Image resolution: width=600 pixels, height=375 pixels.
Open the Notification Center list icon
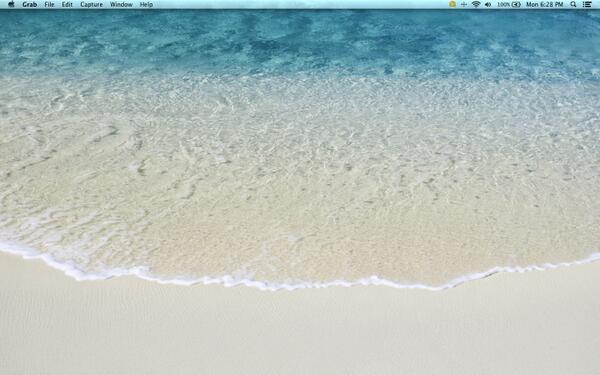(x=587, y=5)
